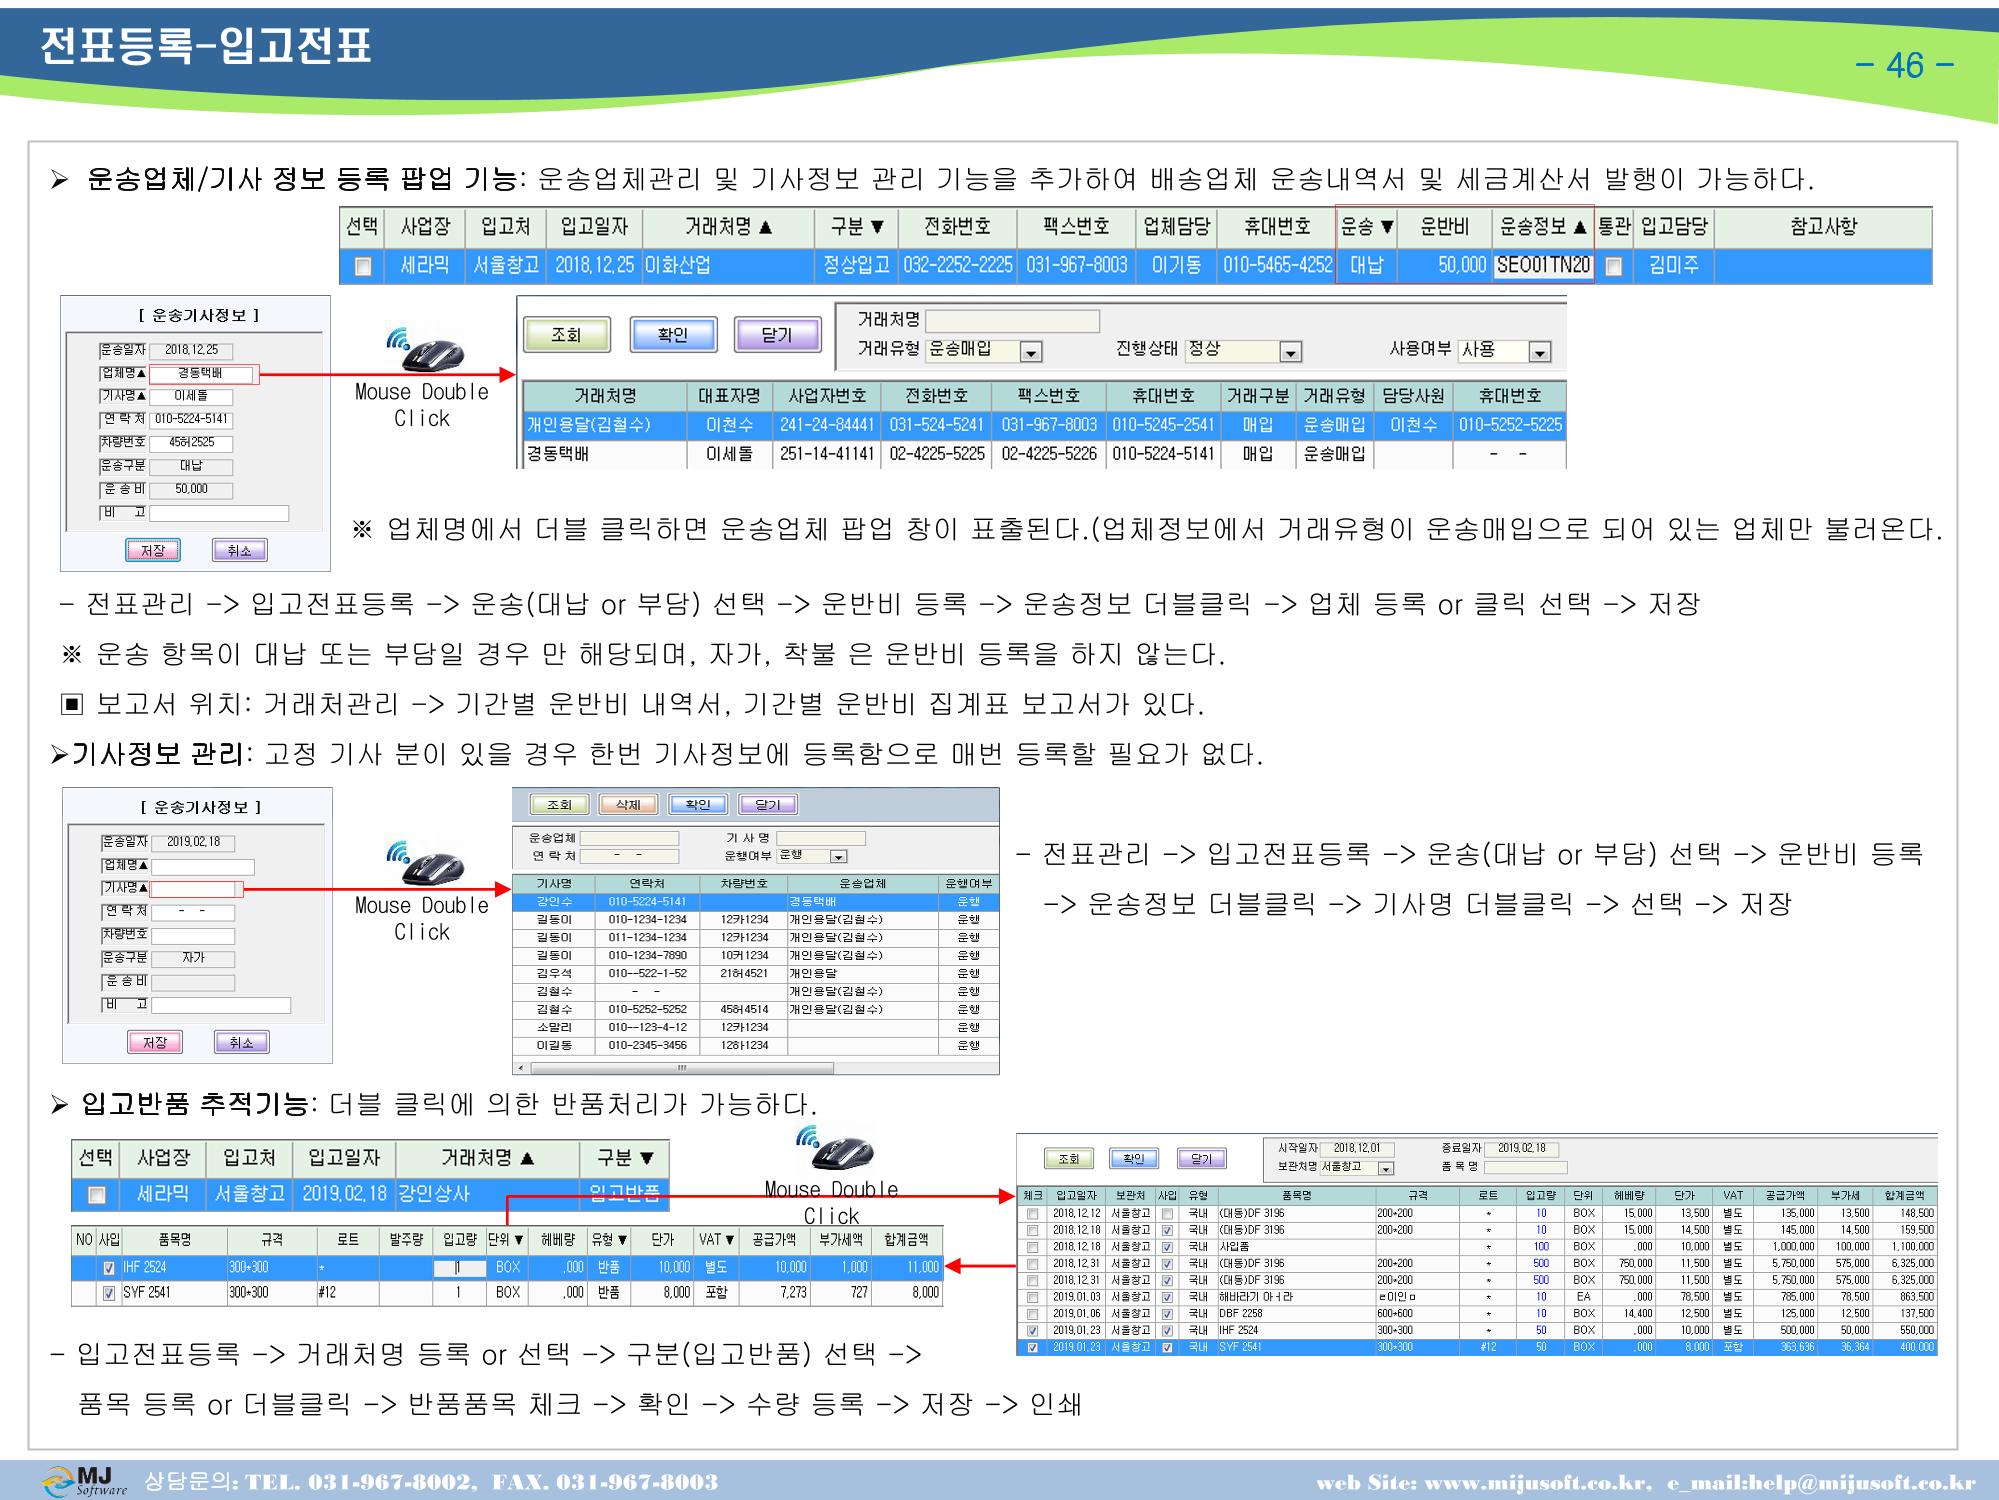
Task: Select driver row 이길동
Action: pos(755,1045)
